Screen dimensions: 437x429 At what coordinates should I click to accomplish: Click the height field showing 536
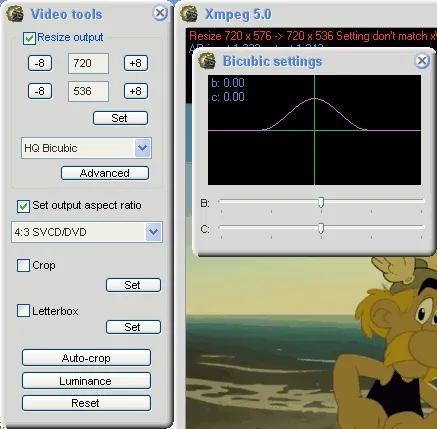pyautogui.click(x=88, y=91)
